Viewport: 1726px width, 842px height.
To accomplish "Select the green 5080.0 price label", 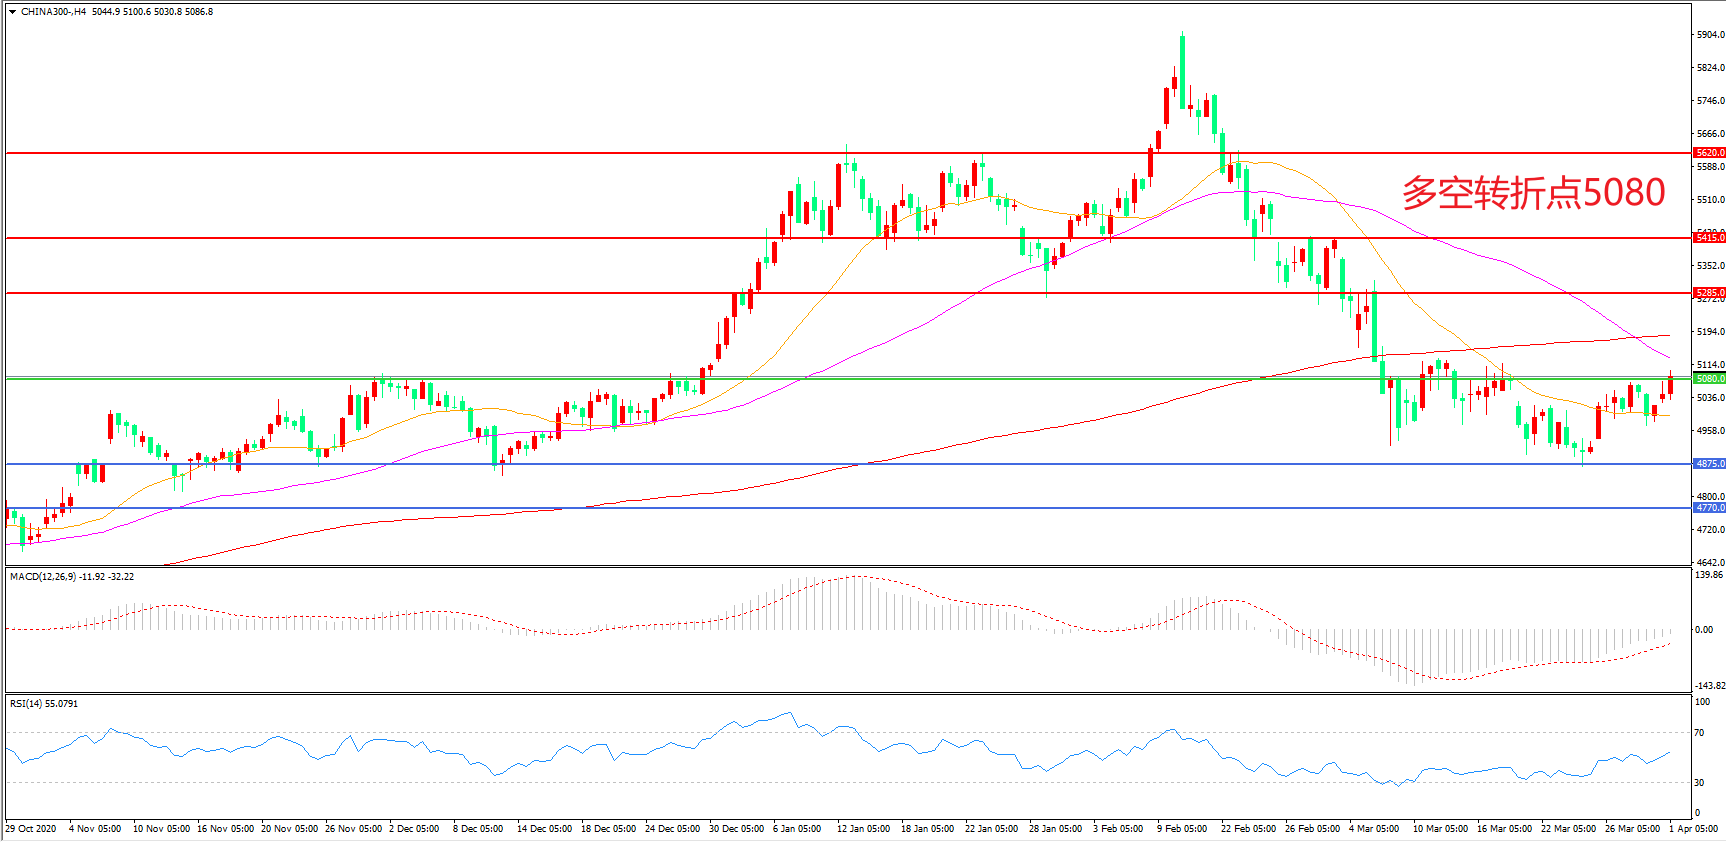I will (1709, 379).
